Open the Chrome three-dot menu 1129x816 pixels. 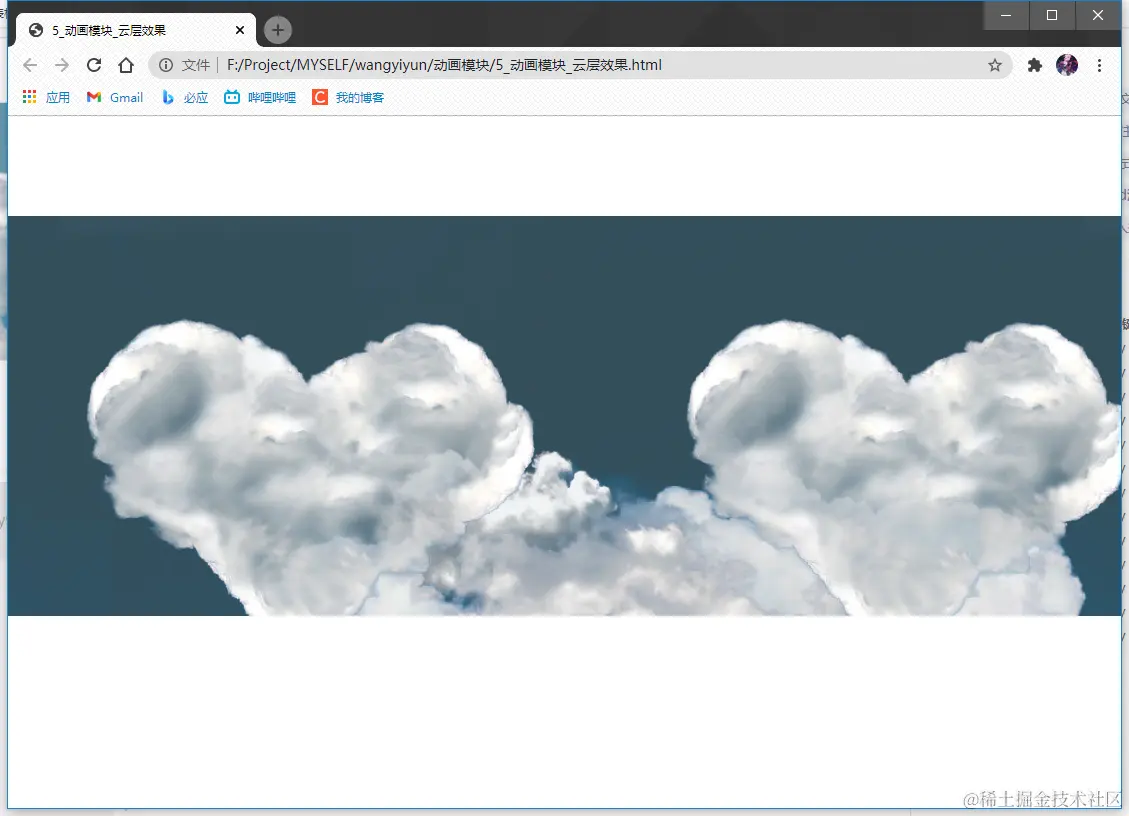point(1099,66)
